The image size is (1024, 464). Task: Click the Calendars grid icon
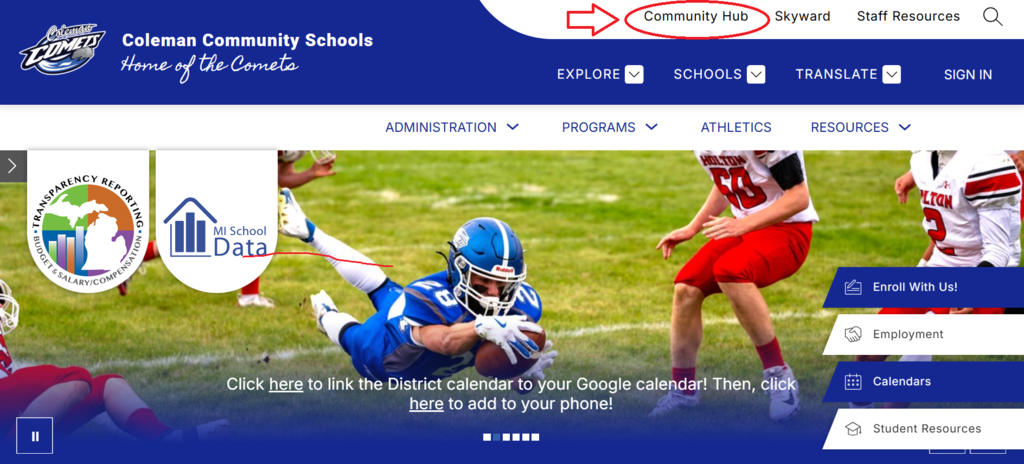(x=853, y=382)
